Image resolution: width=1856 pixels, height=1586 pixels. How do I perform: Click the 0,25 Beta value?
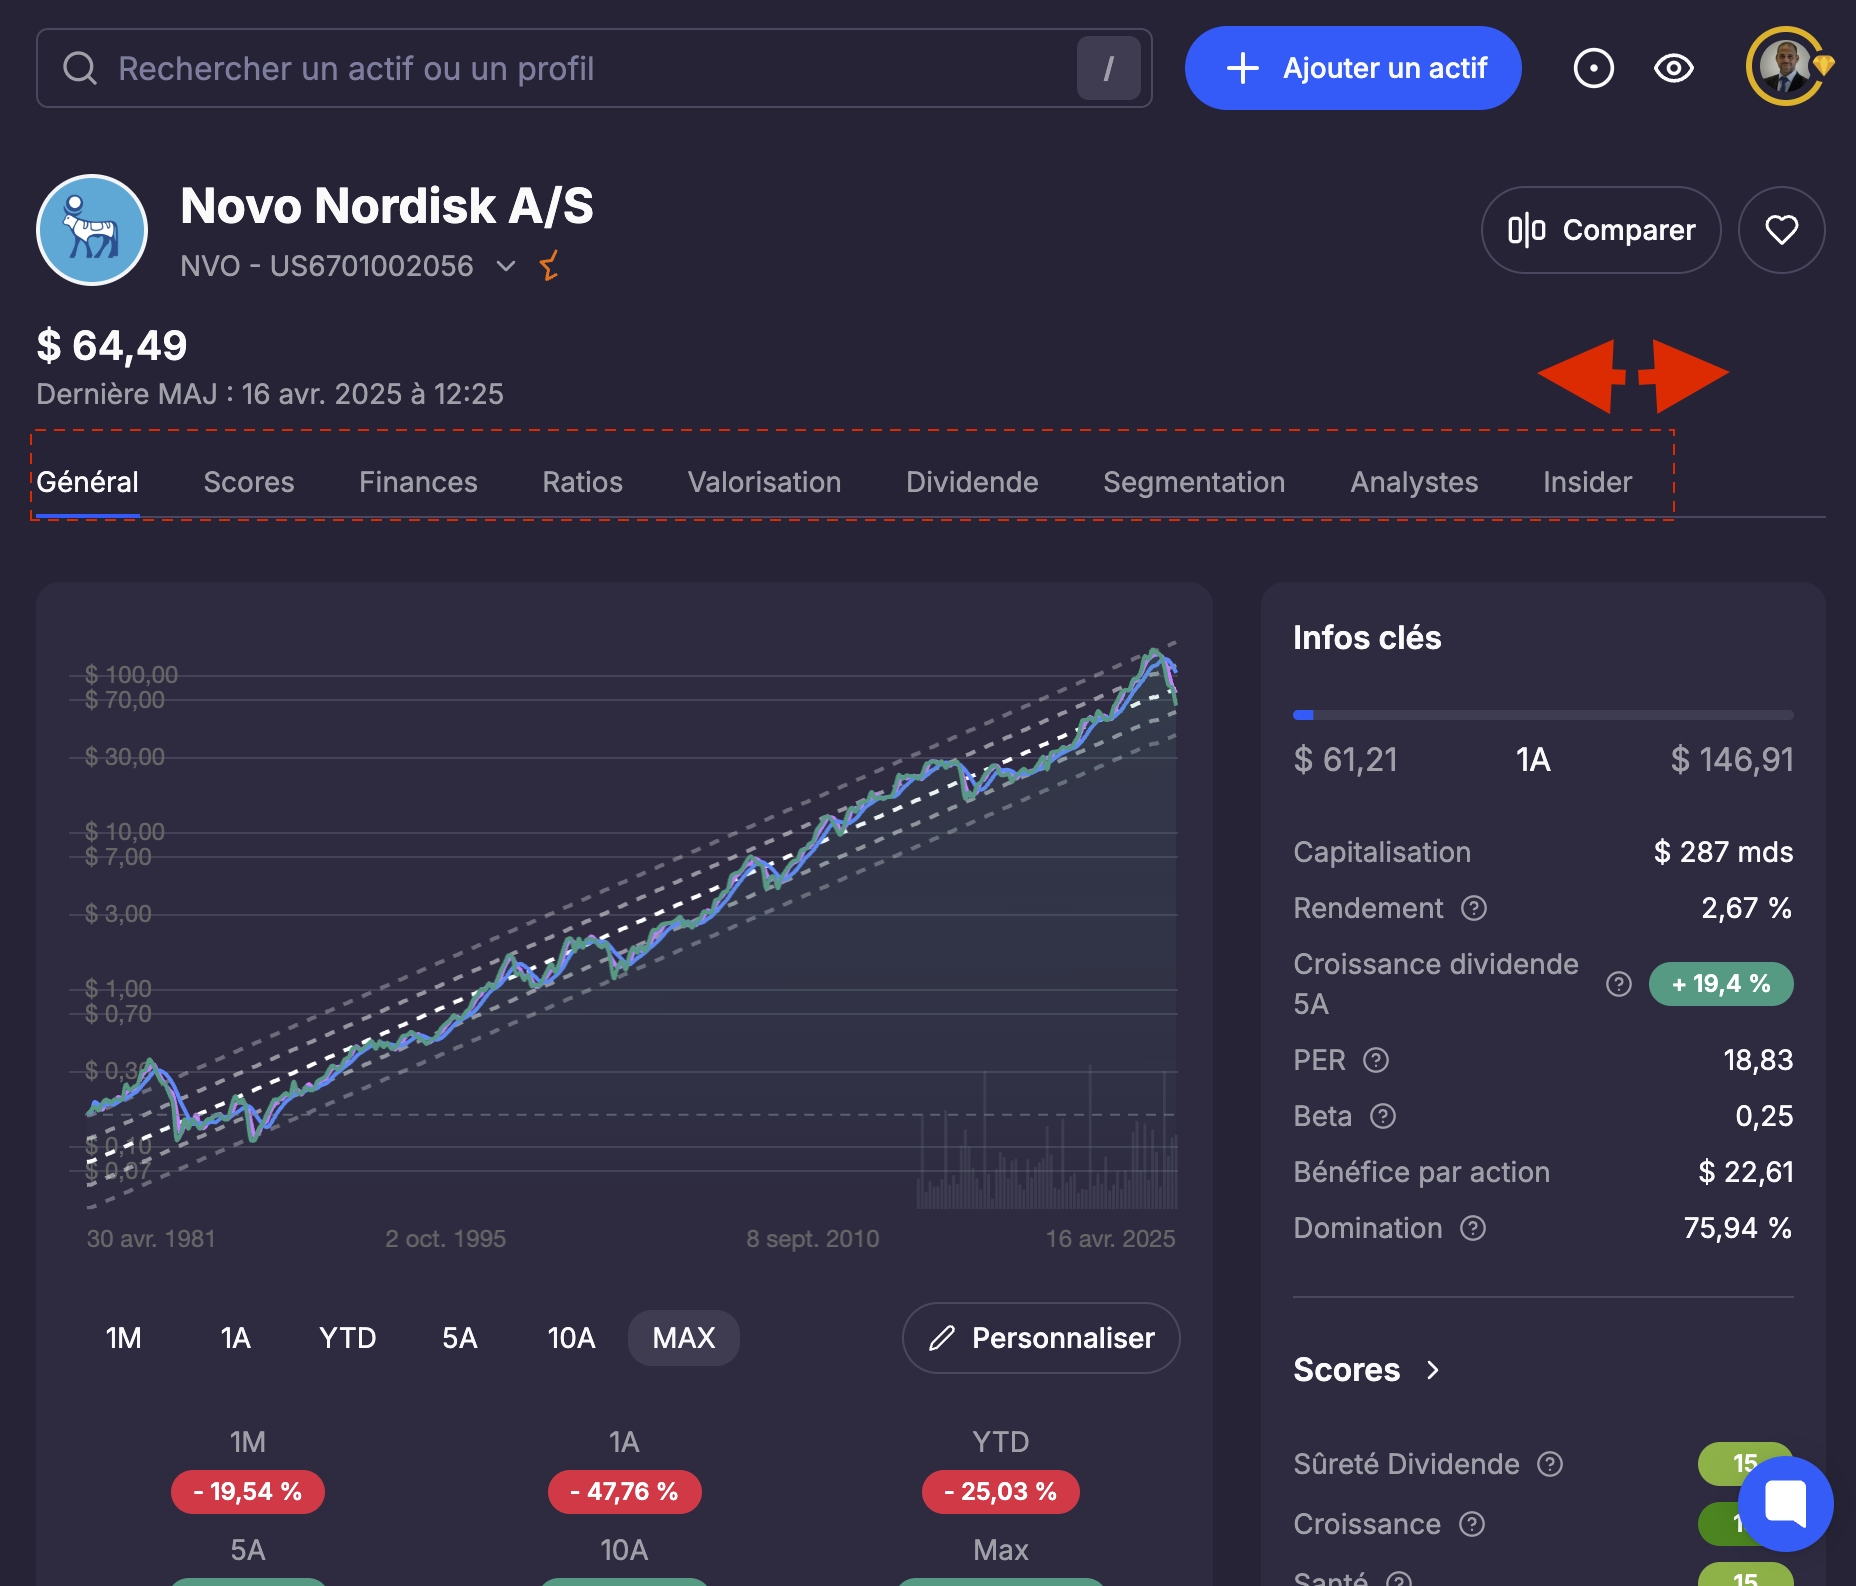[1764, 1116]
